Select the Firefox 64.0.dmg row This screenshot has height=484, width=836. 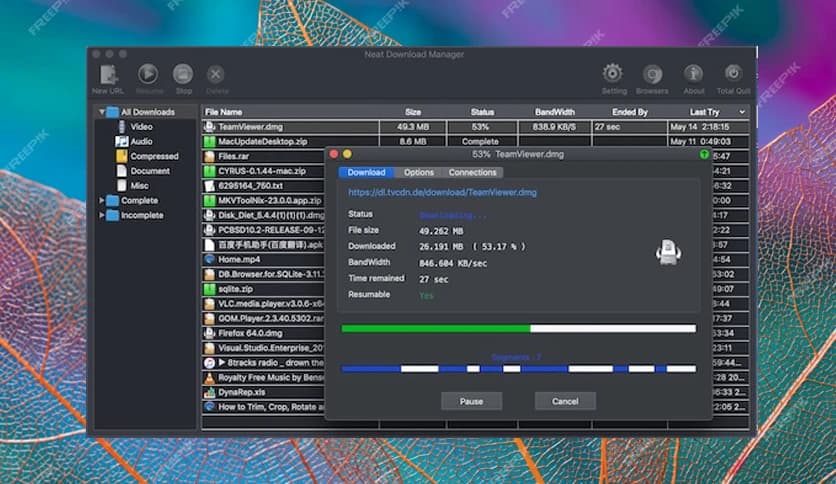264,333
